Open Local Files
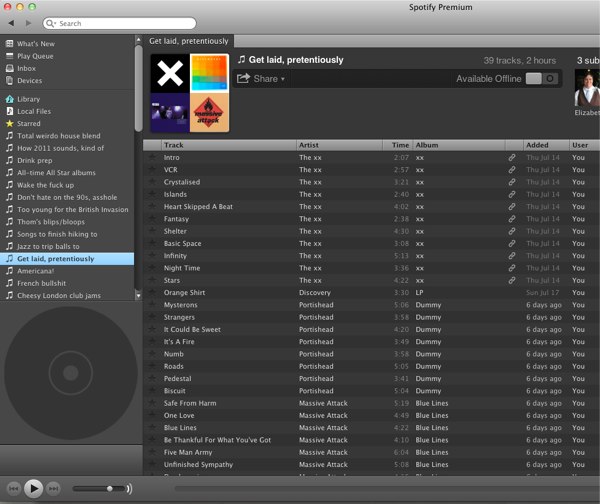The image size is (600, 504). click(34, 111)
